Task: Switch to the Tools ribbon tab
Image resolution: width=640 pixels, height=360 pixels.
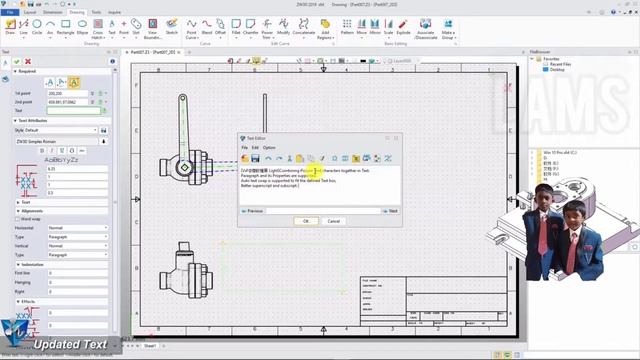Action: (96, 12)
